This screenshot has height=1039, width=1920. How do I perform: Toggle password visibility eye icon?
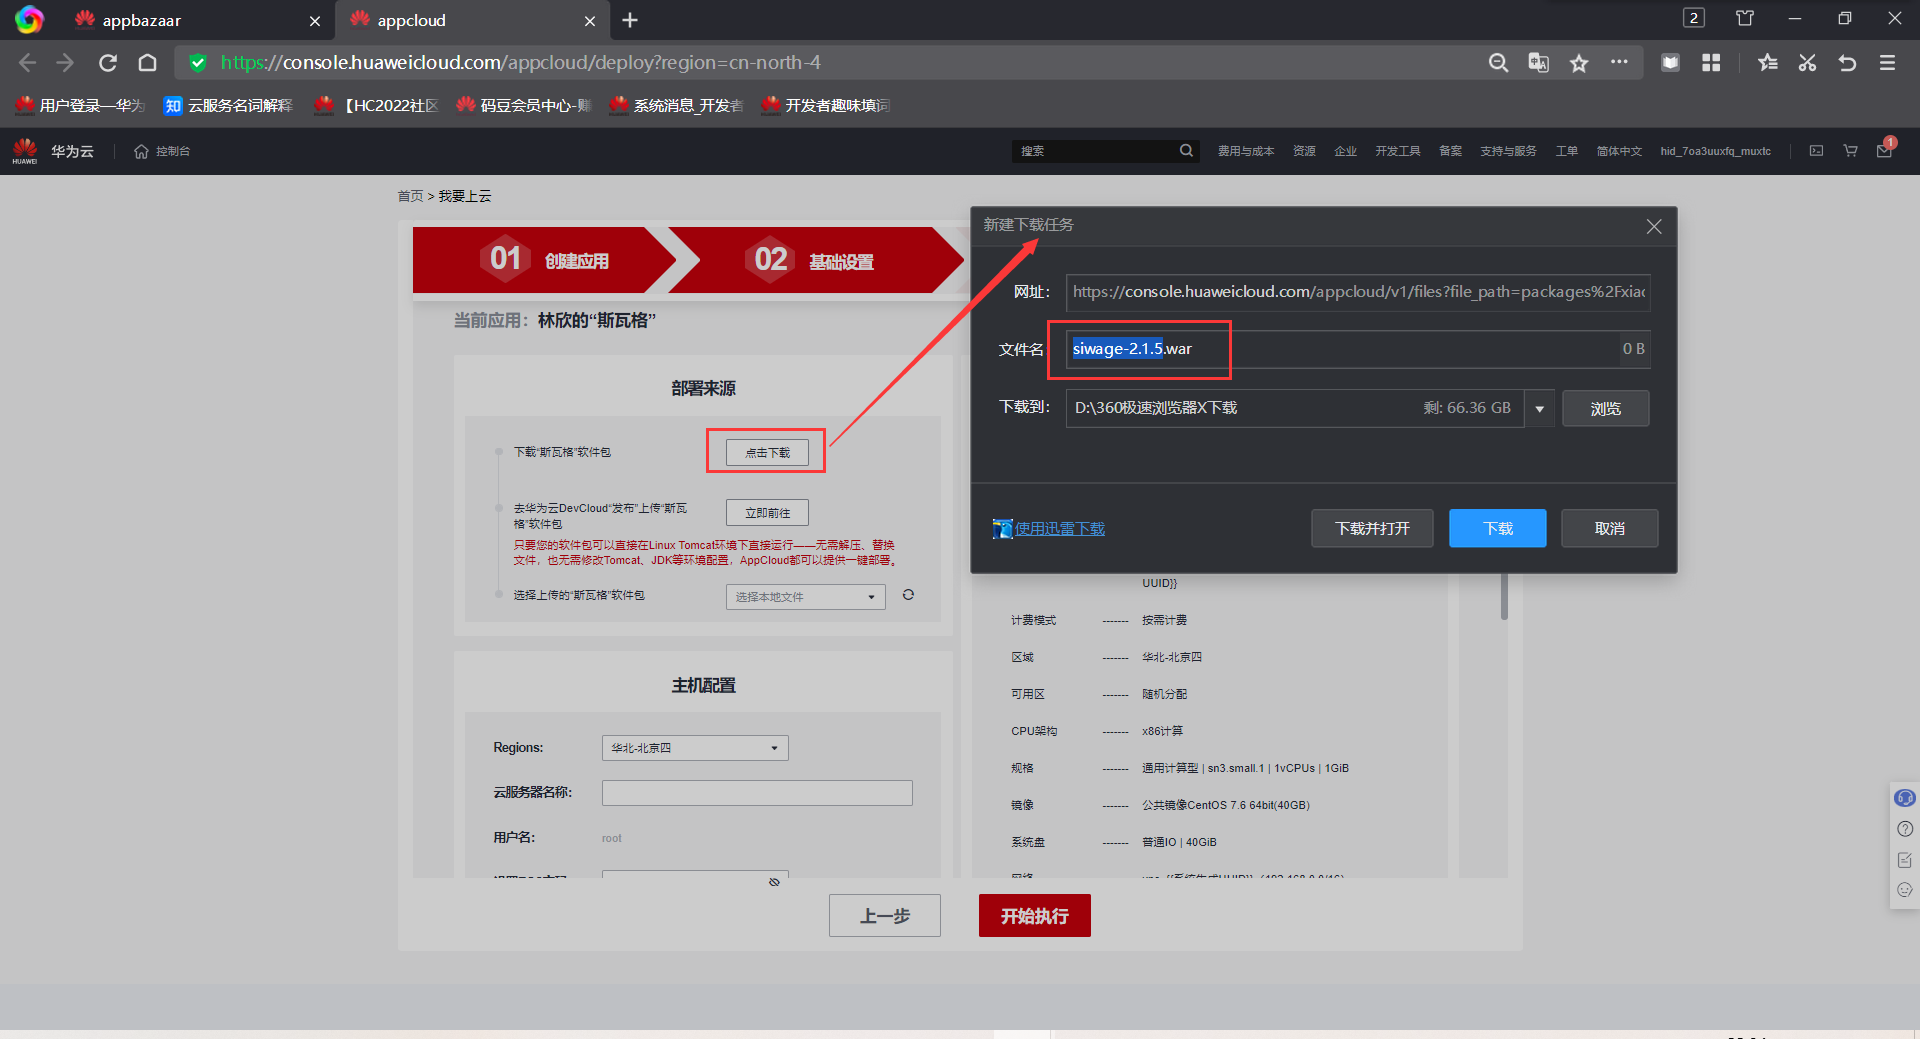point(774,881)
